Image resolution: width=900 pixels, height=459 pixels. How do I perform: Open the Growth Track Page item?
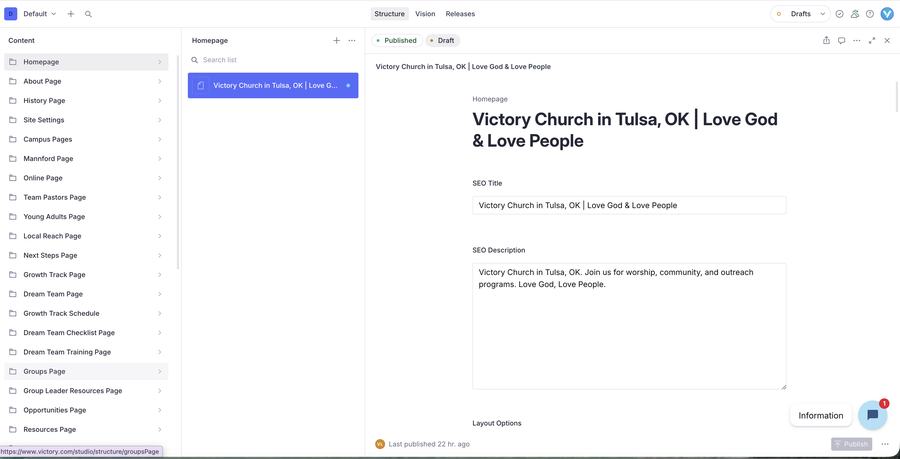86,275
